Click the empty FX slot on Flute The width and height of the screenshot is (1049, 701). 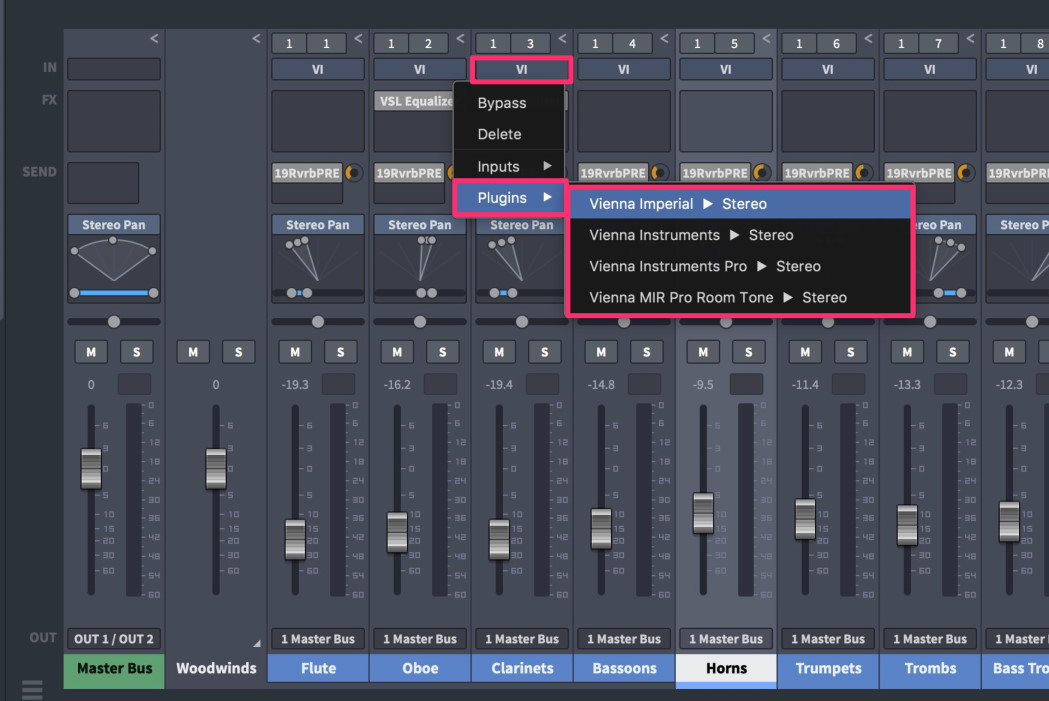click(x=318, y=122)
